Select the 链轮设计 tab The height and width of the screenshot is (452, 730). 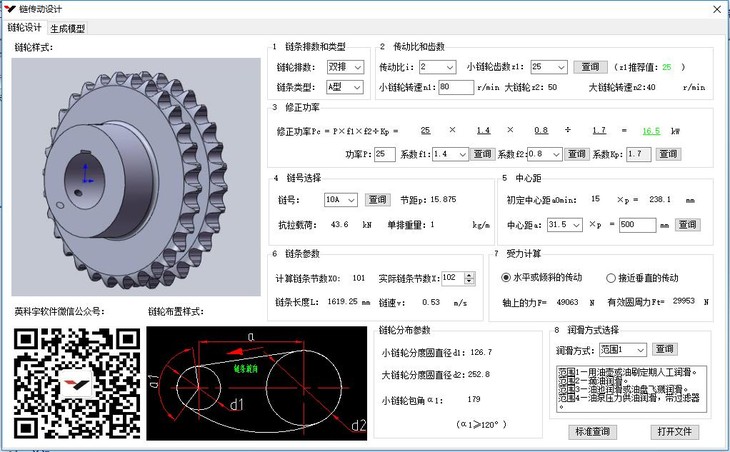click(24, 27)
